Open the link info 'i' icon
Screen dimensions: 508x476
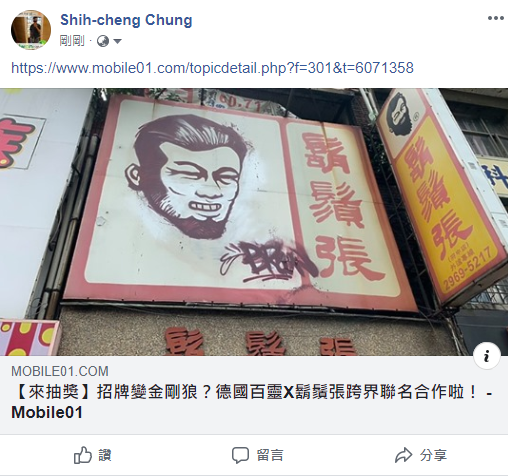tap(487, 356)
